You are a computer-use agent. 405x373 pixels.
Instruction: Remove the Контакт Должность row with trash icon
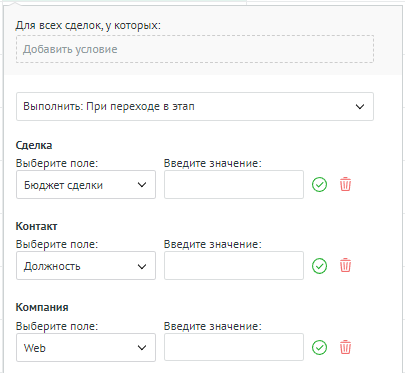coord(345,266)
